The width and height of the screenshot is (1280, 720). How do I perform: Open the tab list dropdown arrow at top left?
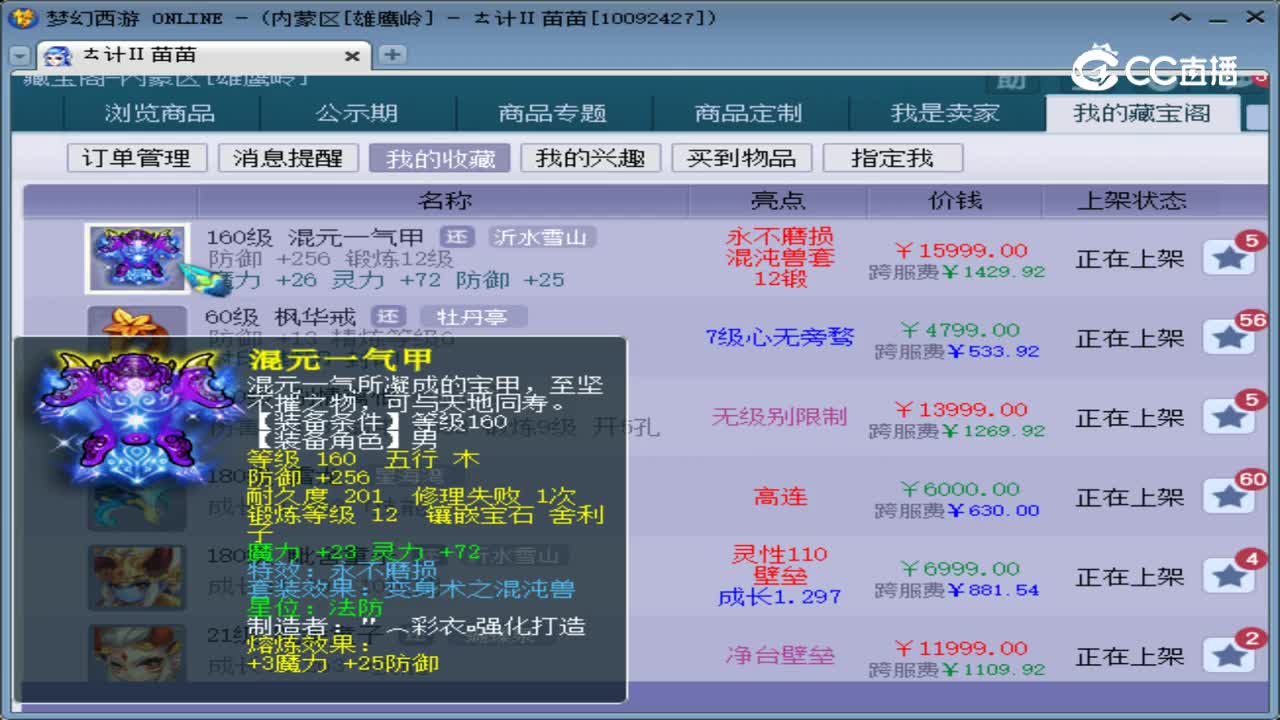(x=20, y=55)
